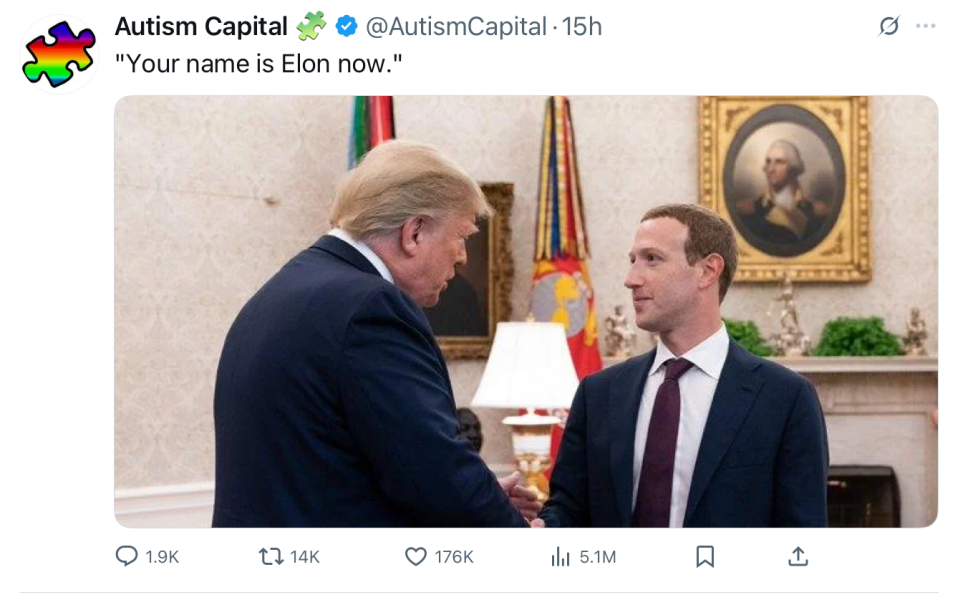Click the blue verified badge

coord(347,27)
